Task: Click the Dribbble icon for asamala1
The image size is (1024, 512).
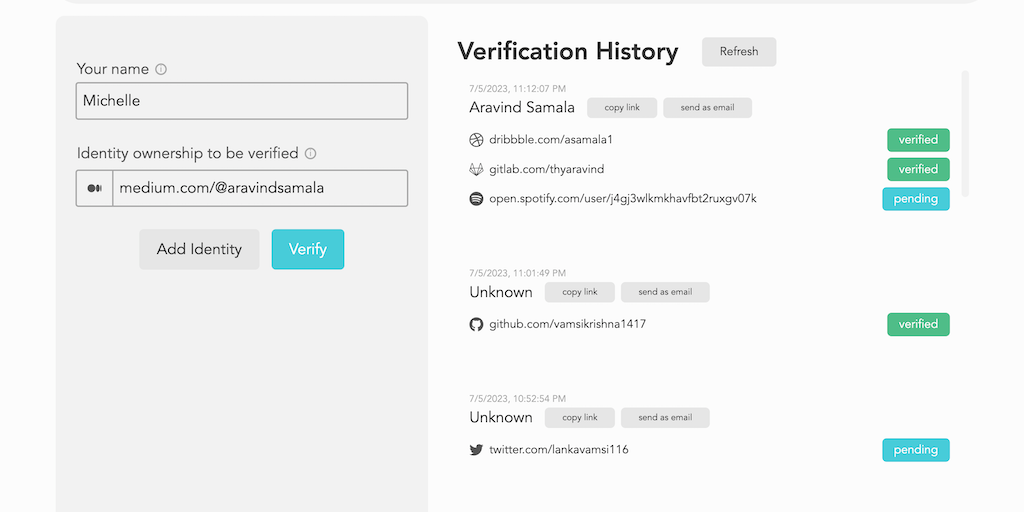Action: point(476,140)
